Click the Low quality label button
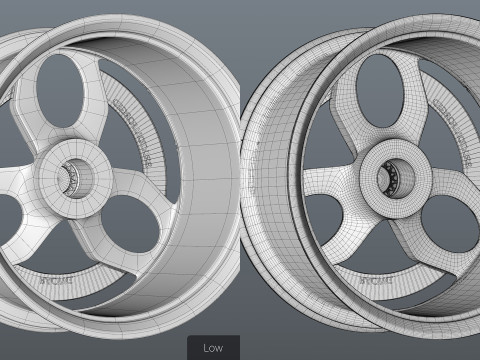This screenshot has width=480, height=360. 213,348
